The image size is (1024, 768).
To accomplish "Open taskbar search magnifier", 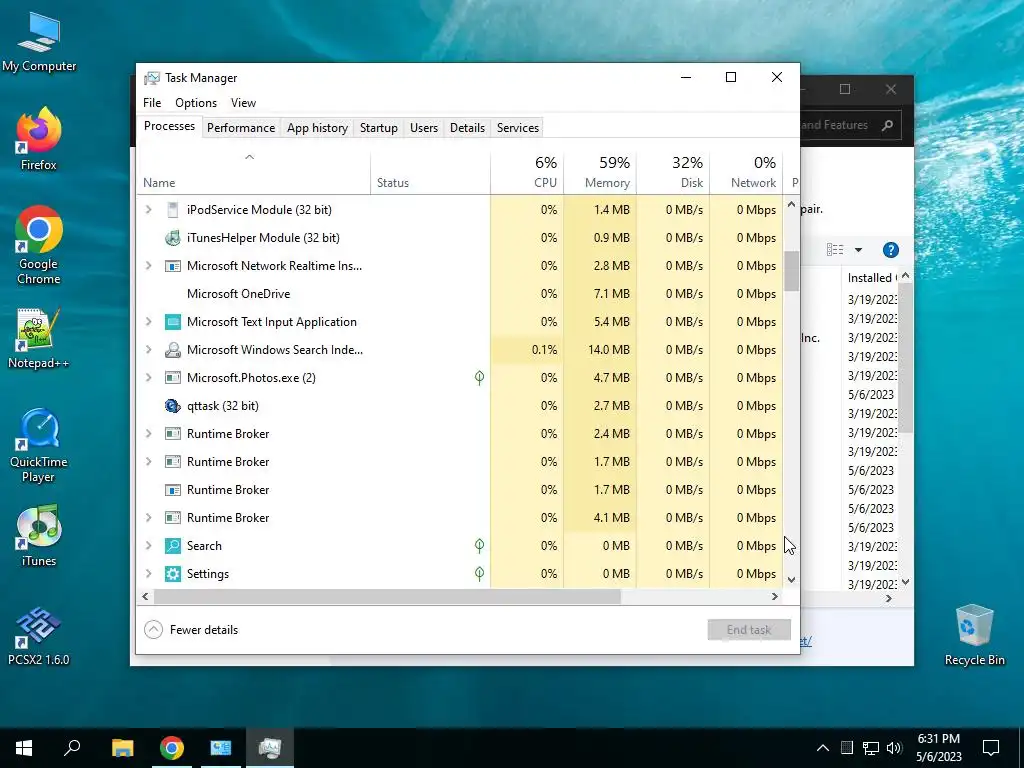I will pos(72,748).
